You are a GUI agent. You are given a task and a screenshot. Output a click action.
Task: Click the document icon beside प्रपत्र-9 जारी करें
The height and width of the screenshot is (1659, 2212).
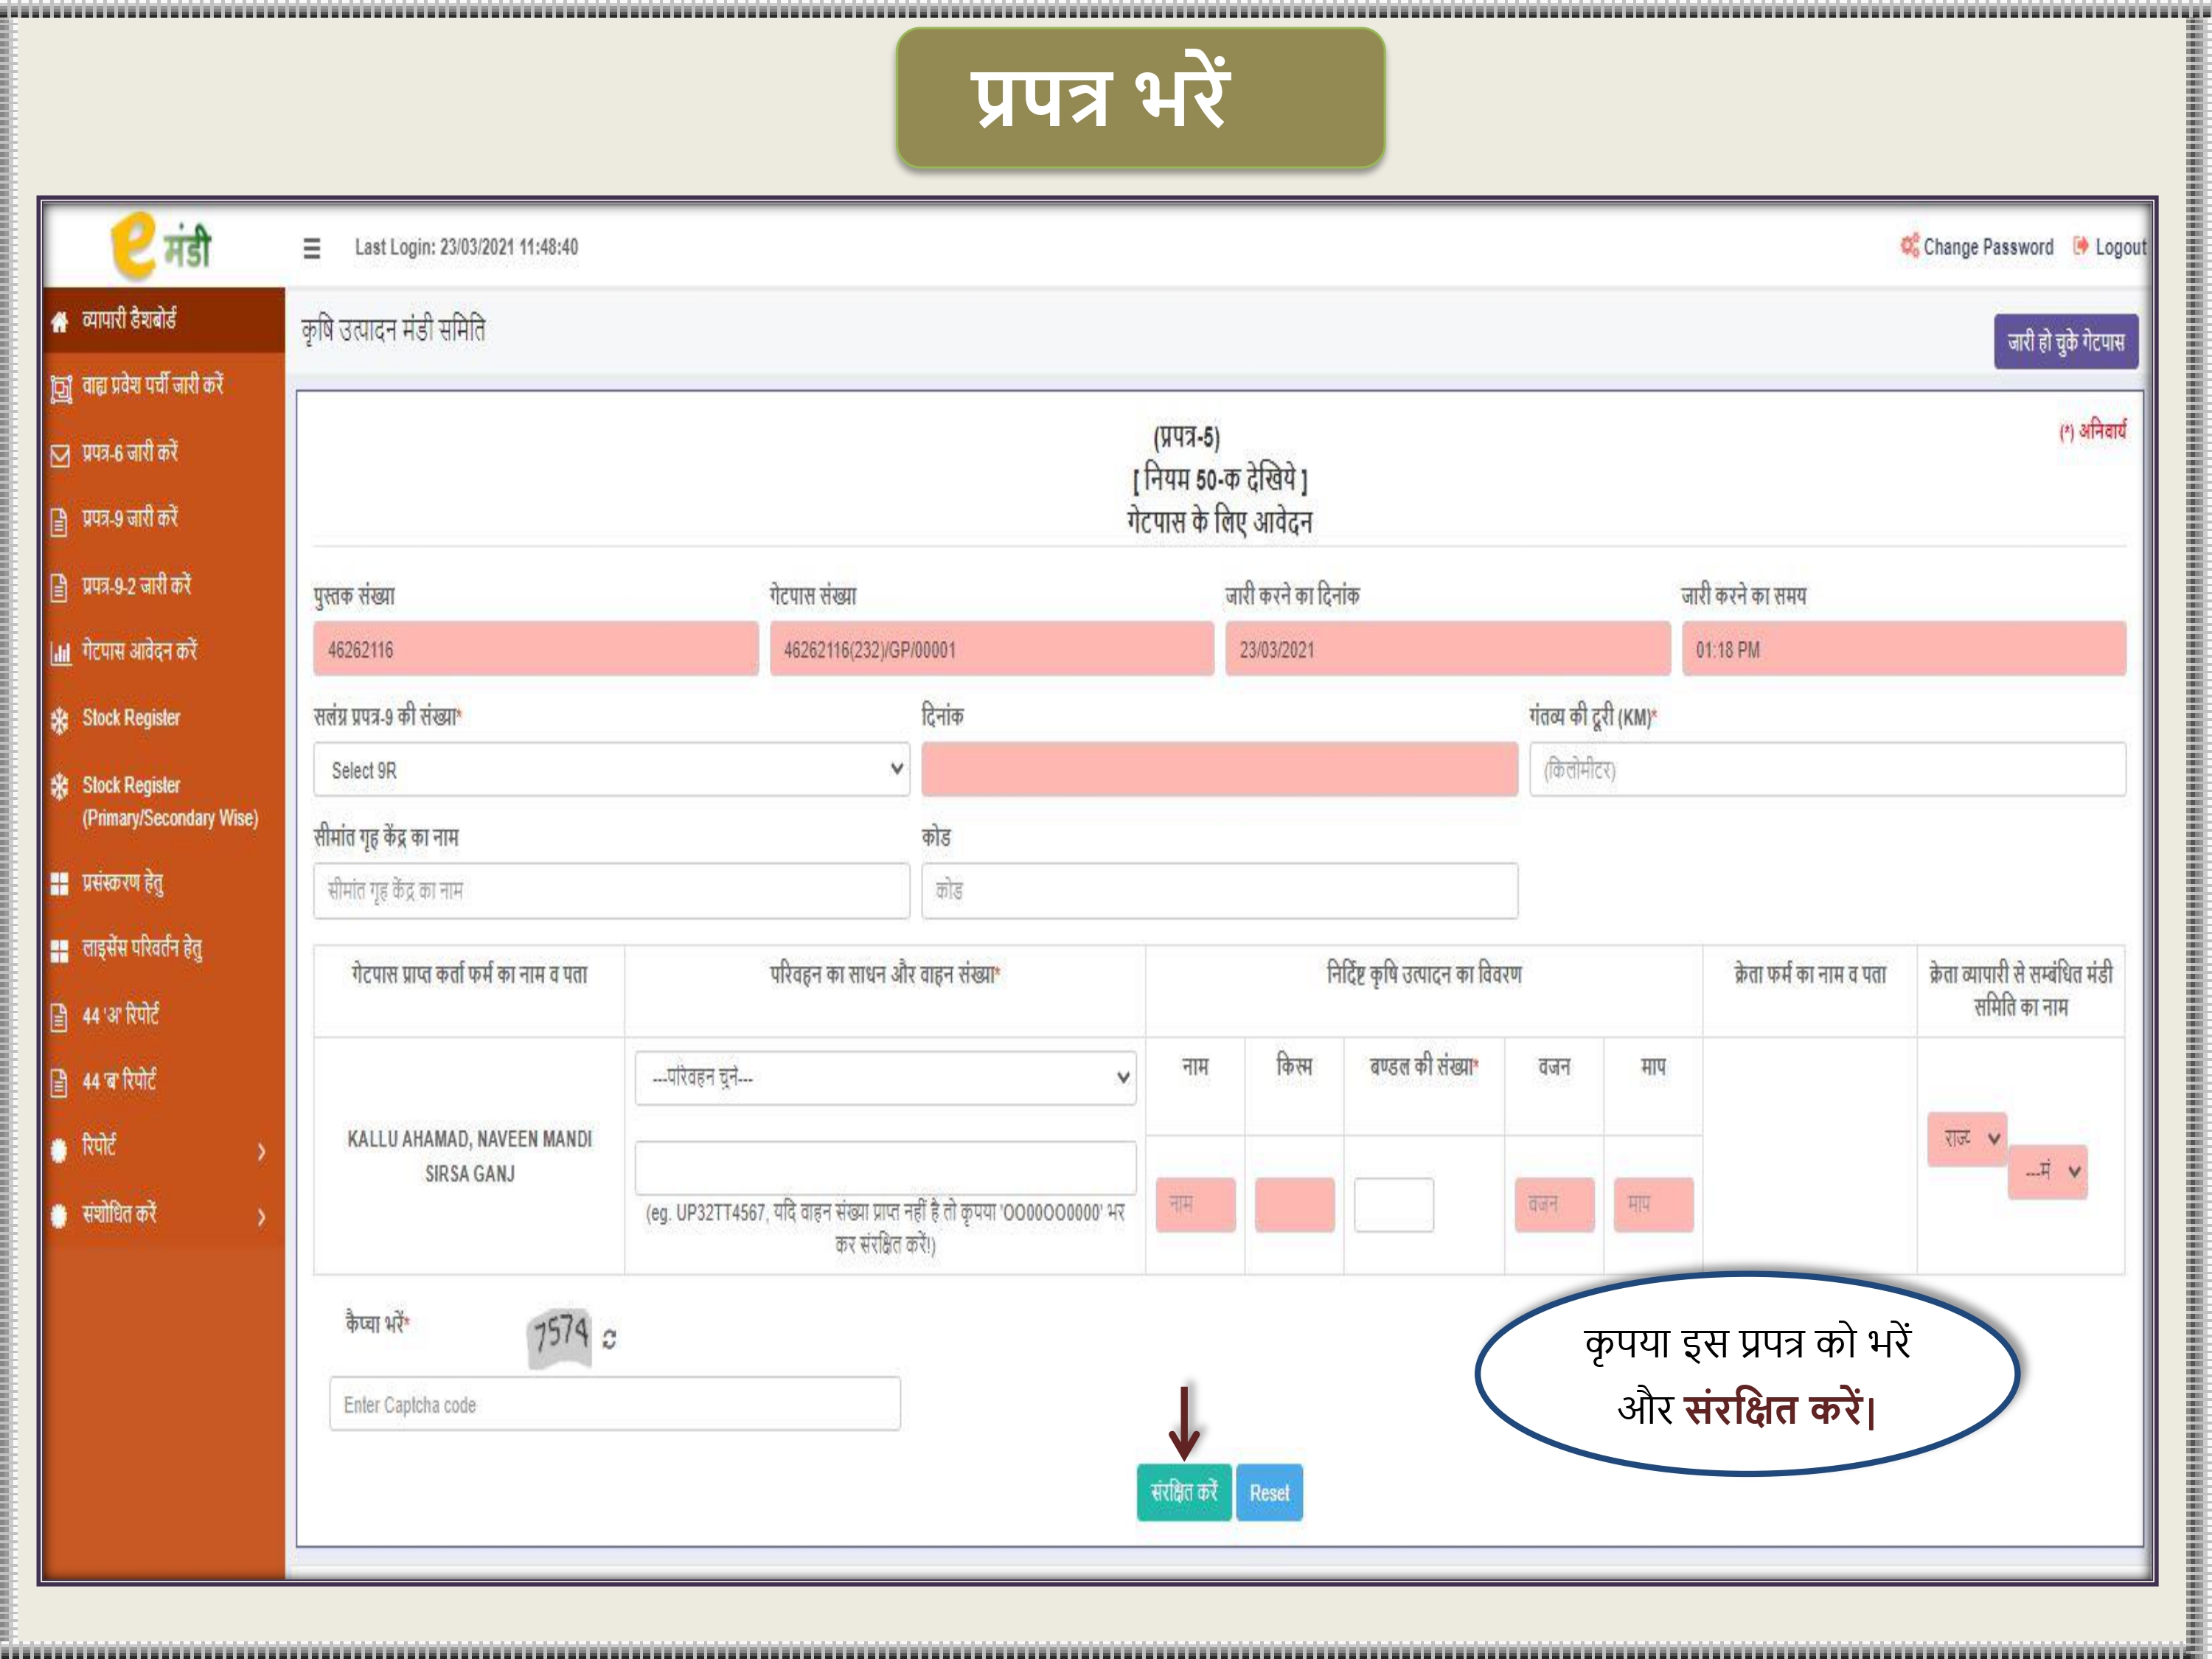59,521
